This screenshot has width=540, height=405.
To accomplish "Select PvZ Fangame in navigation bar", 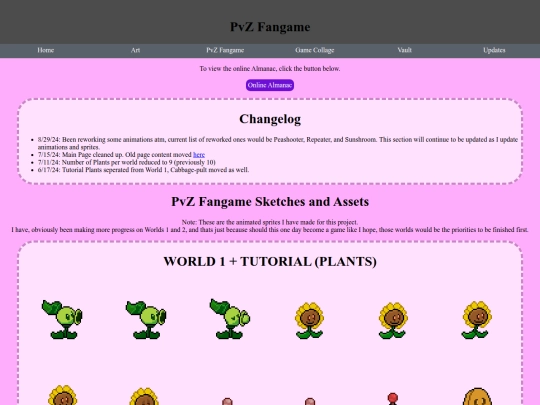I will coord(225,50).
